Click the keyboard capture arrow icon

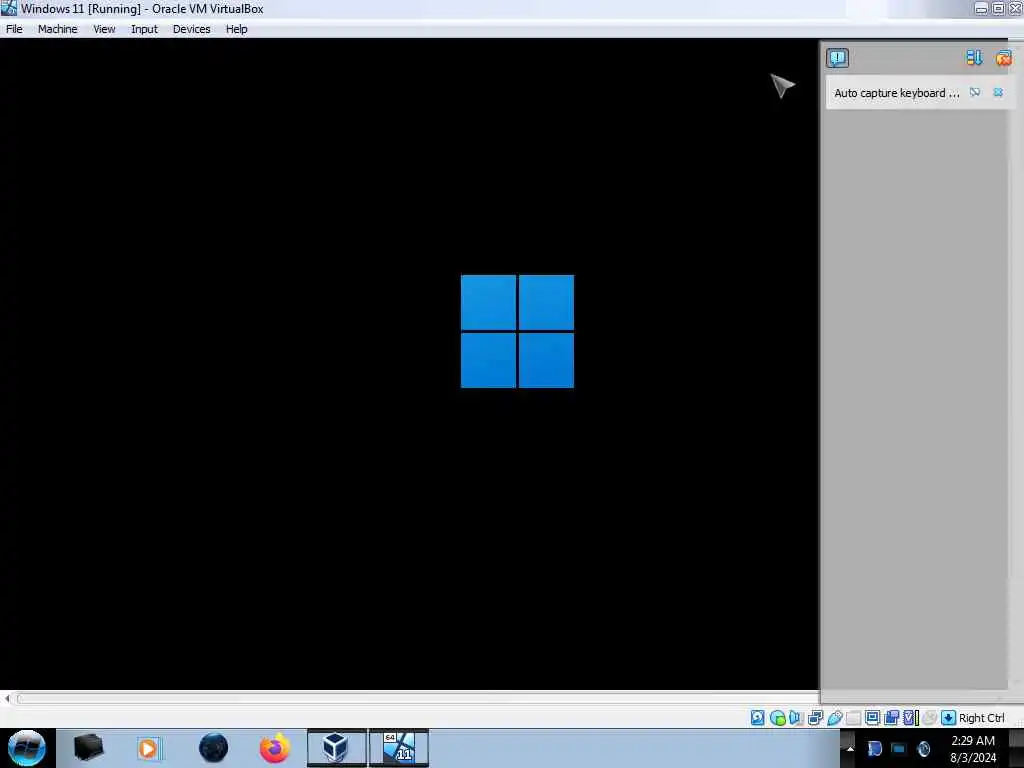(948, 718)
